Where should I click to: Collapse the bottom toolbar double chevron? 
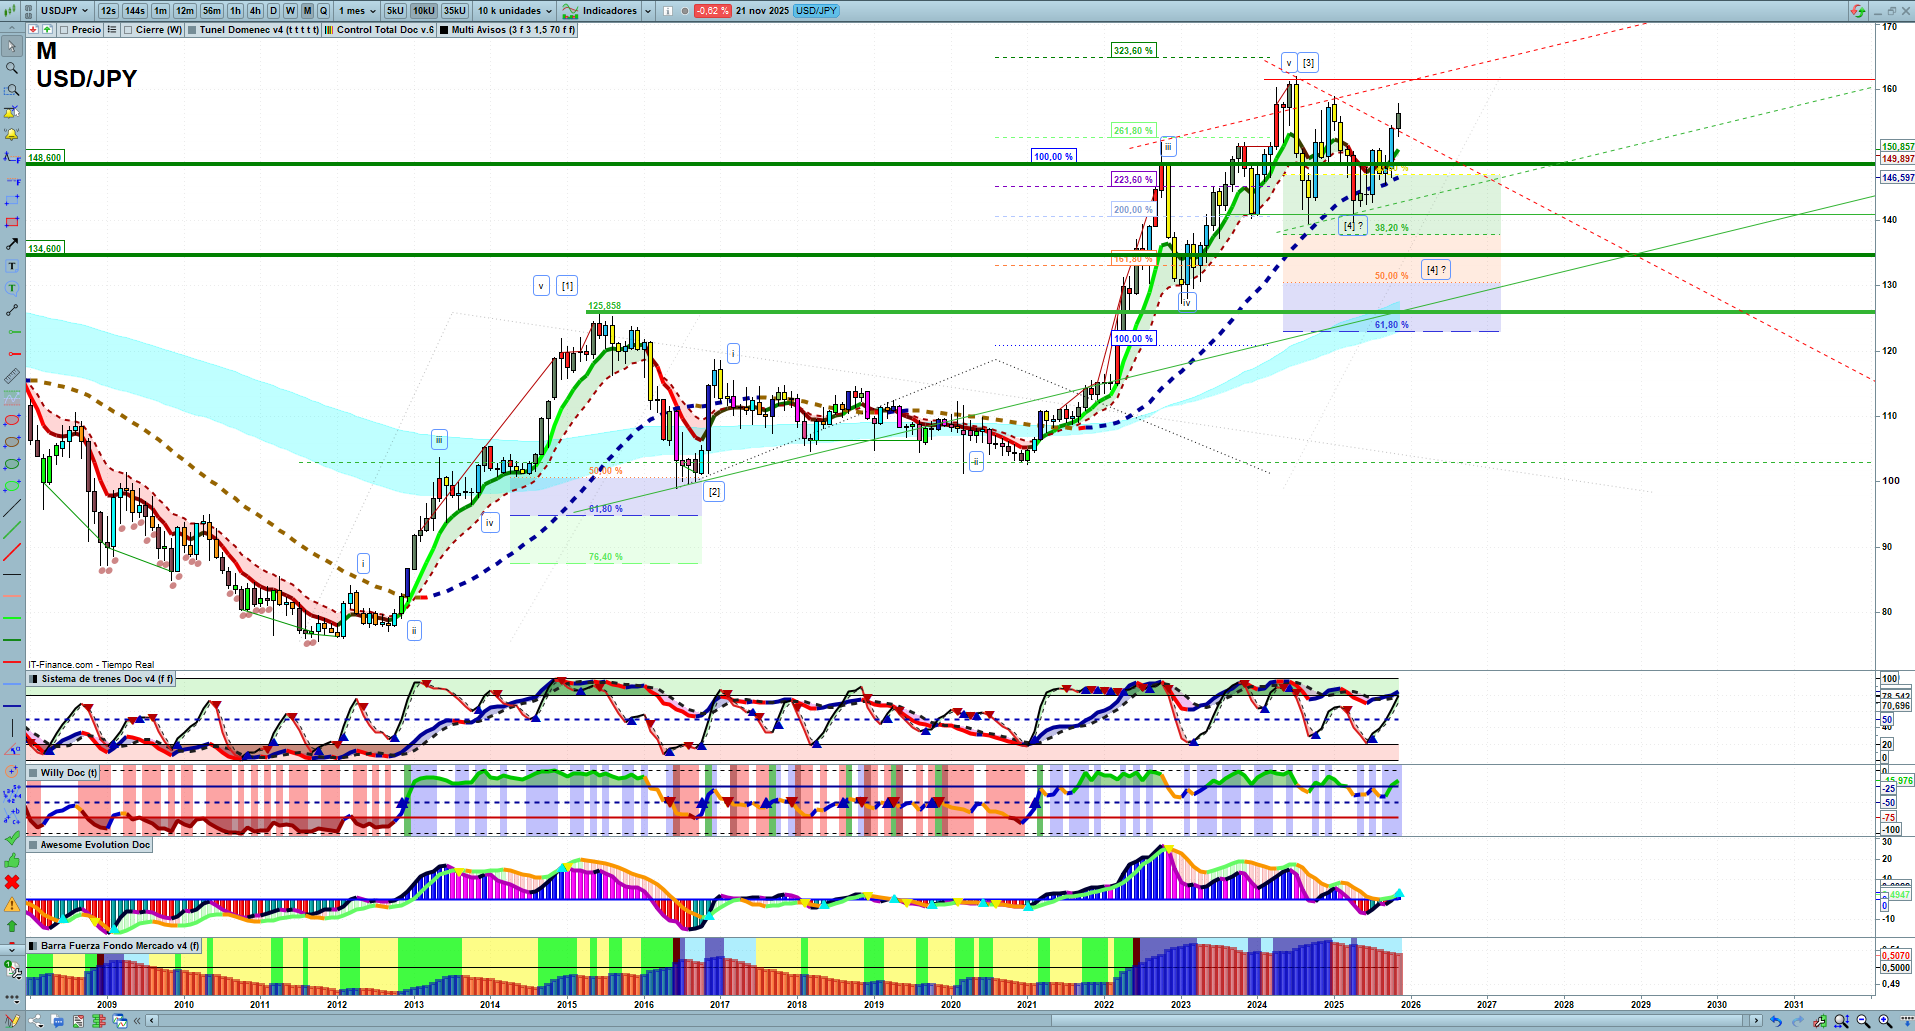pos(139,1021)
